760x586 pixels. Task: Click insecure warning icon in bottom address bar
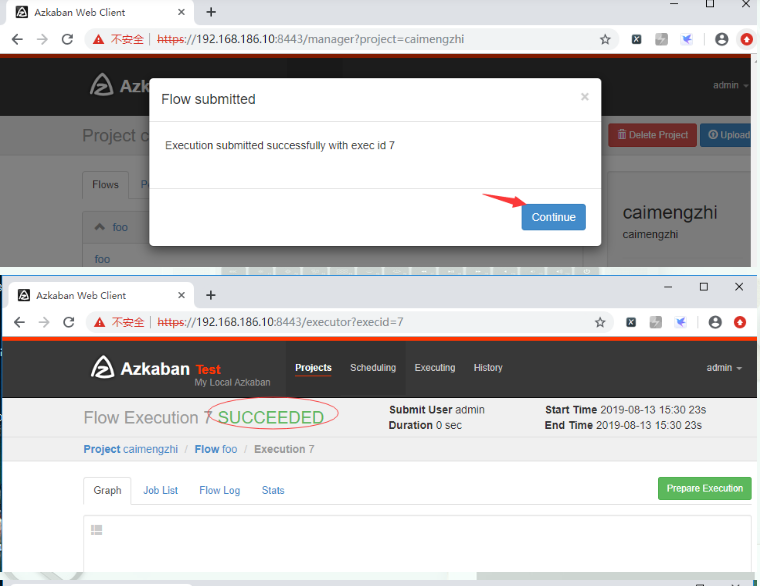pos(100,322)
